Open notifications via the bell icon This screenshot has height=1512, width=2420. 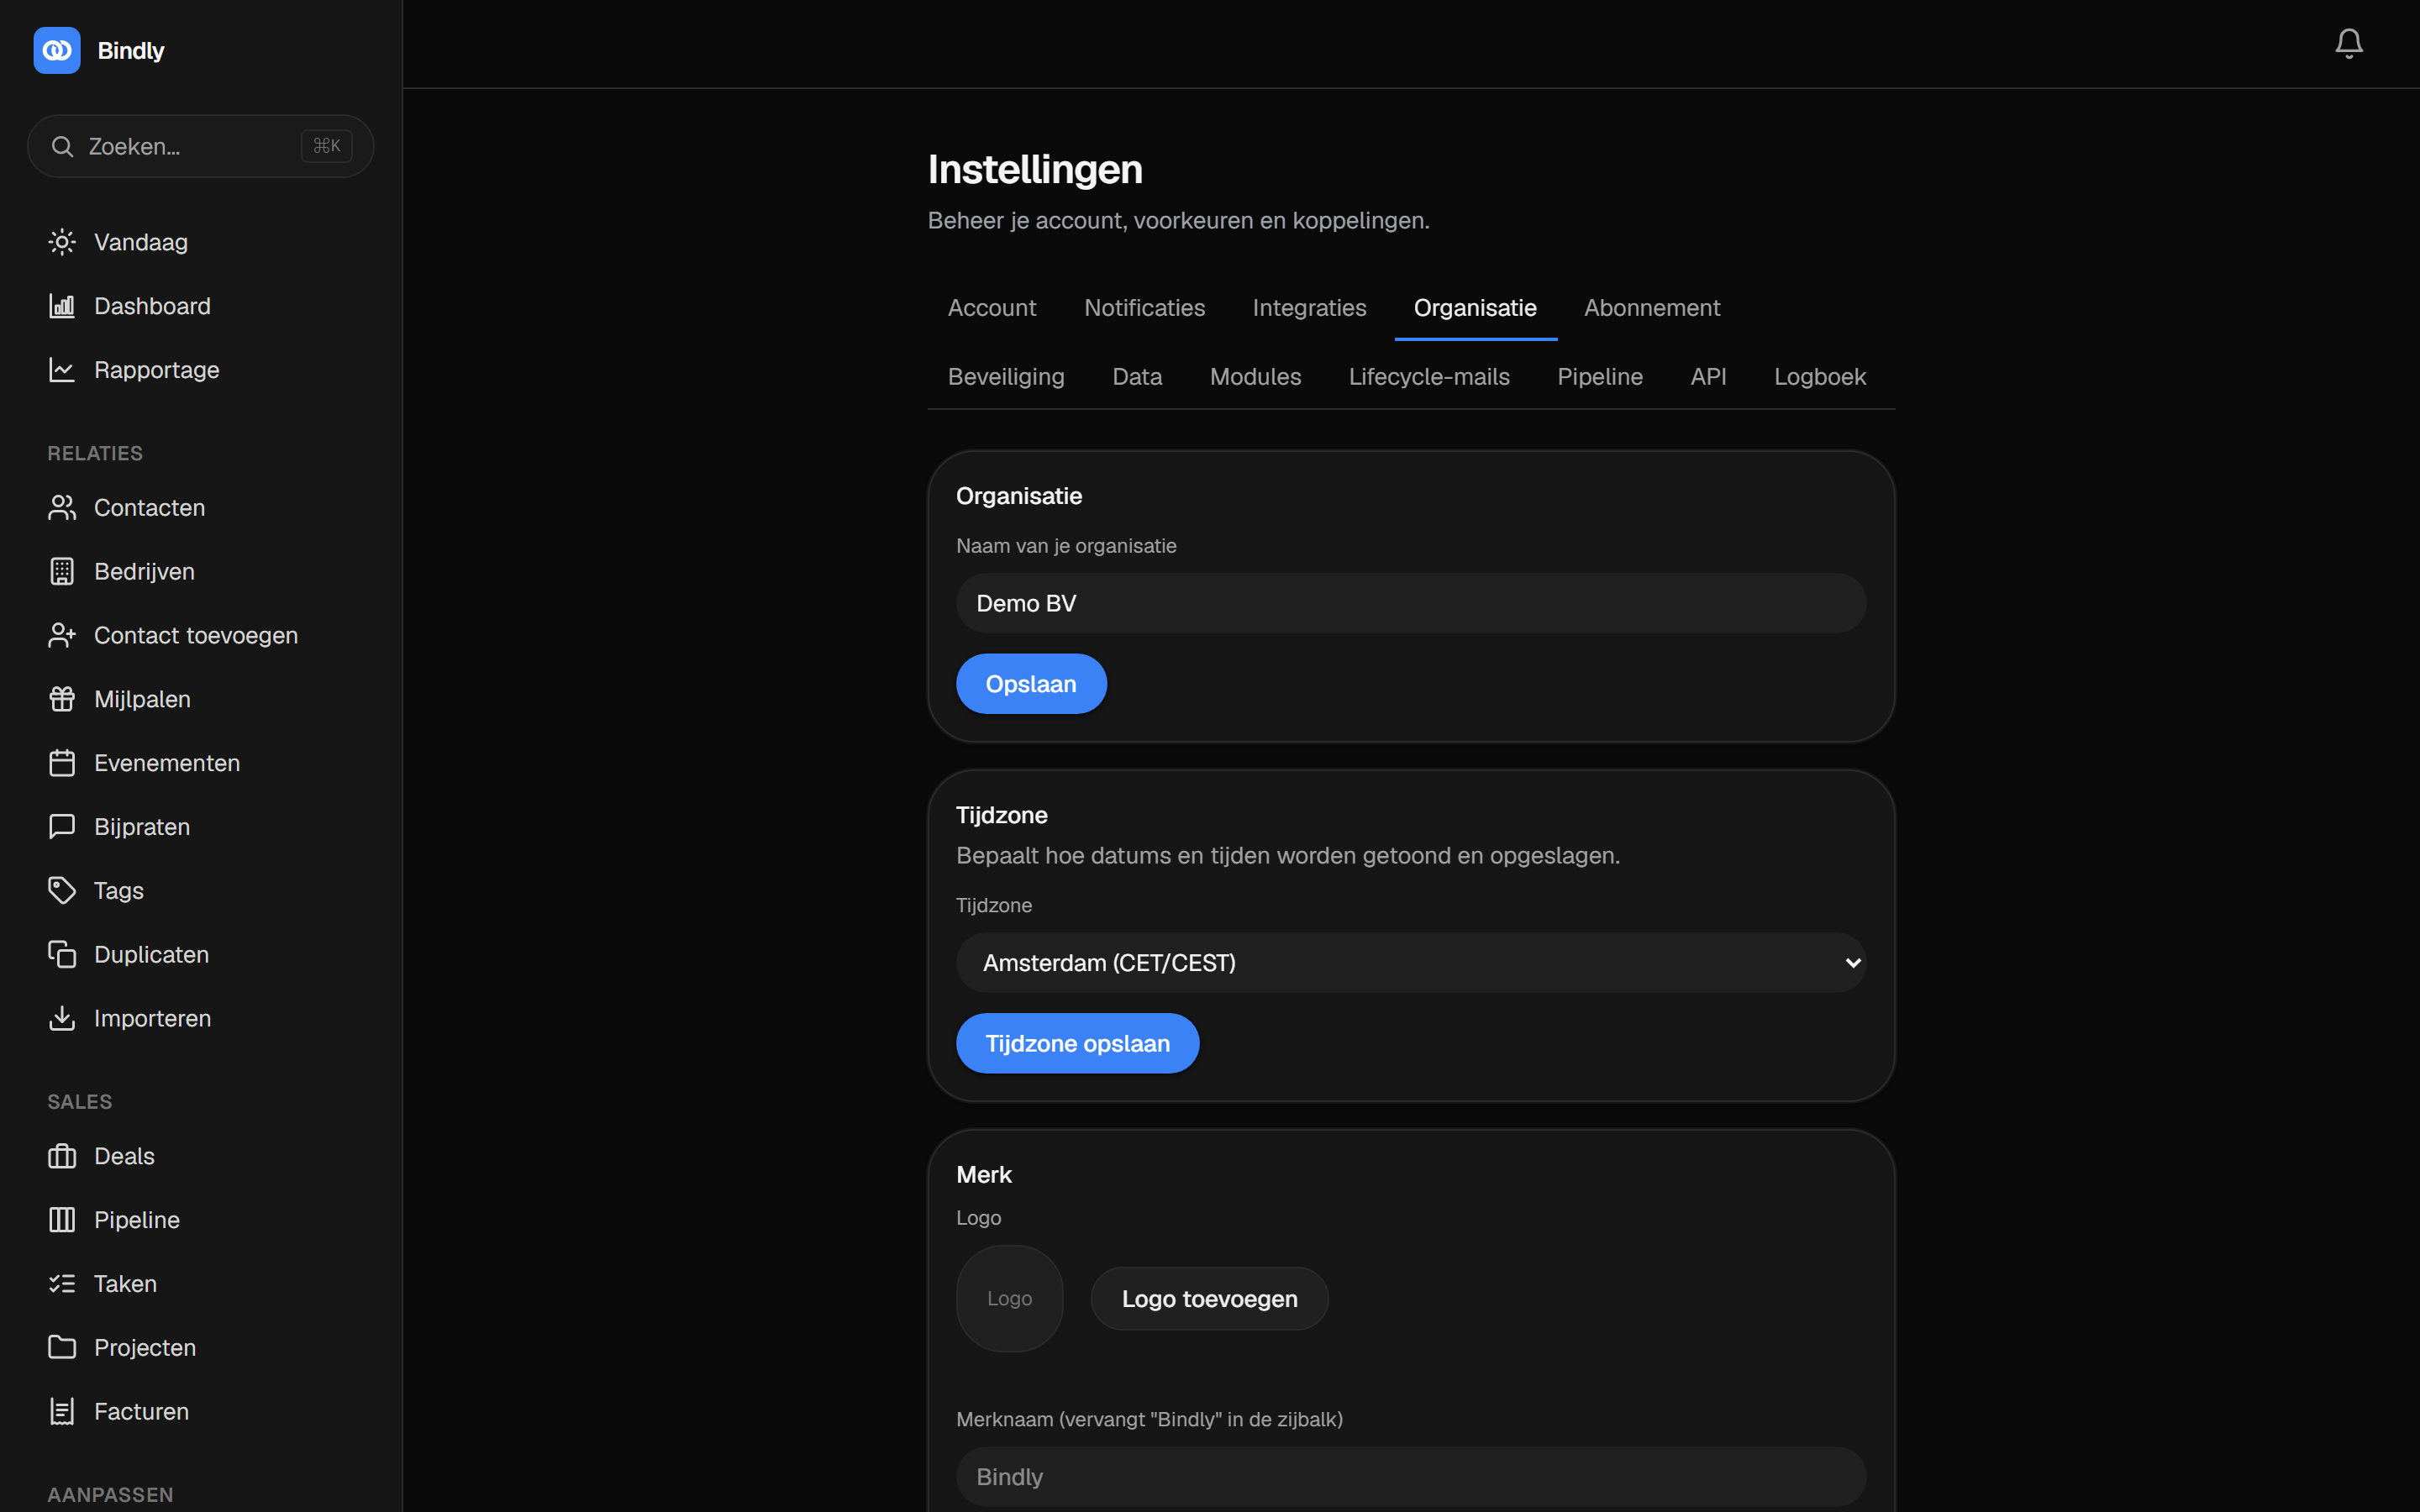click(2349, 43)
